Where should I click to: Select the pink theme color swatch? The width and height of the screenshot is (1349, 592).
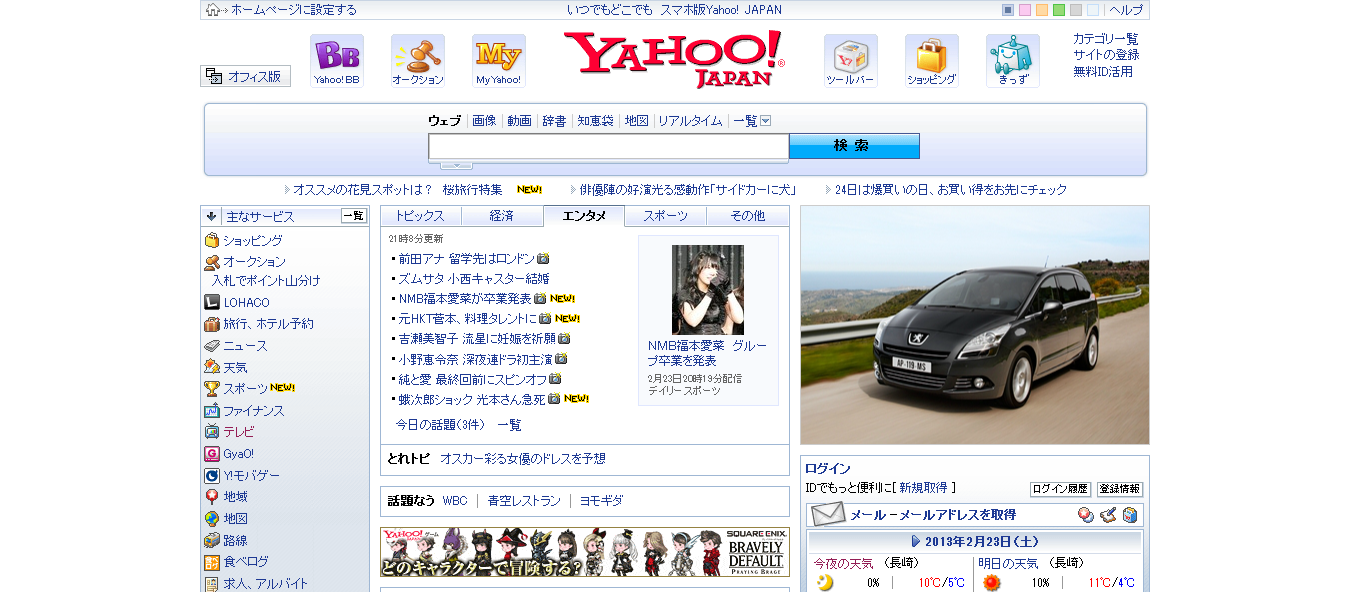point(1025,10)
